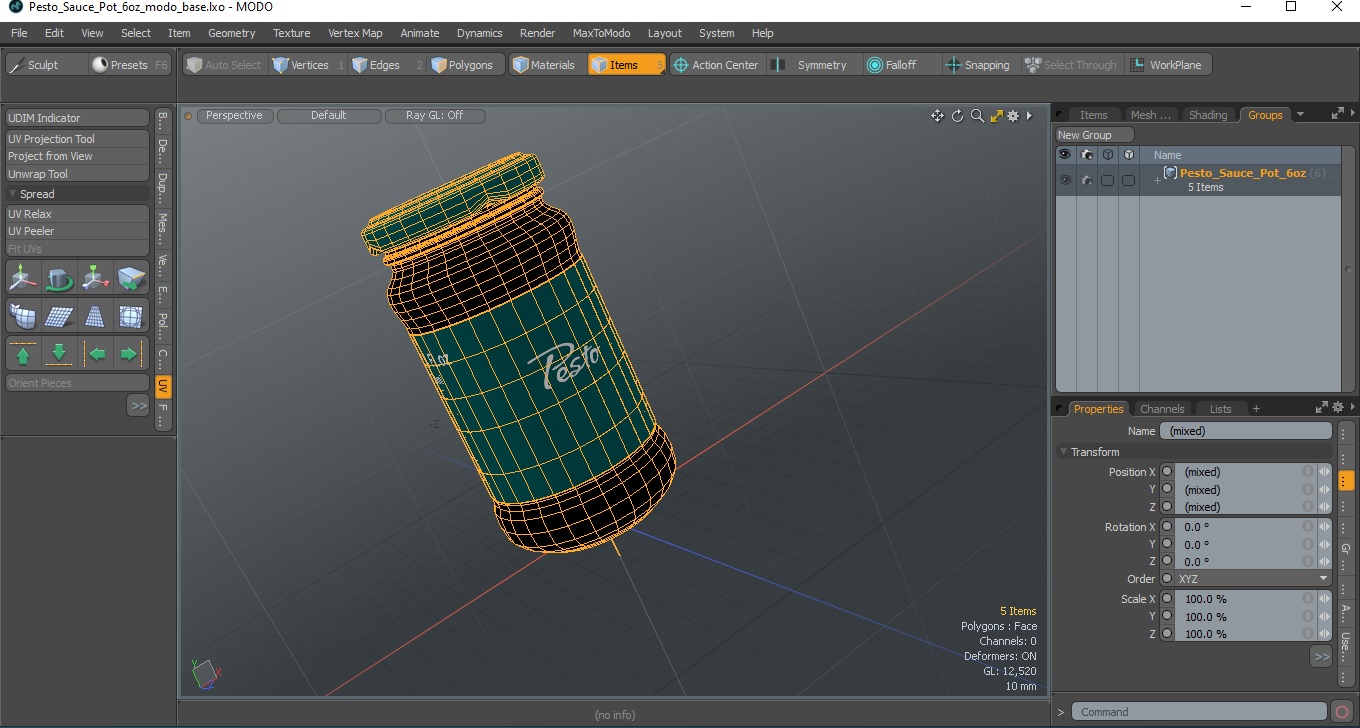Open the viewport settings gear
The height and width of the screenshot is (728, 1360).
(1013, 116)
